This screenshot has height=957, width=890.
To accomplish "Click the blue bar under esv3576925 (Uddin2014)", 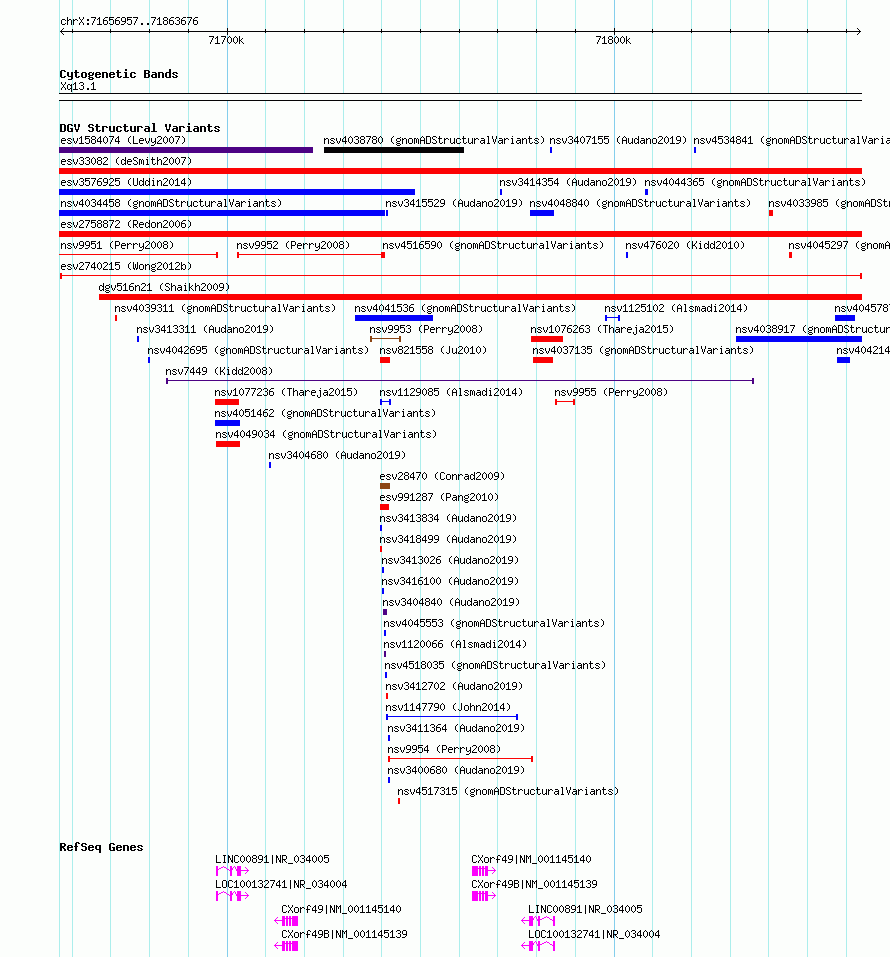I will coord(237,192).
